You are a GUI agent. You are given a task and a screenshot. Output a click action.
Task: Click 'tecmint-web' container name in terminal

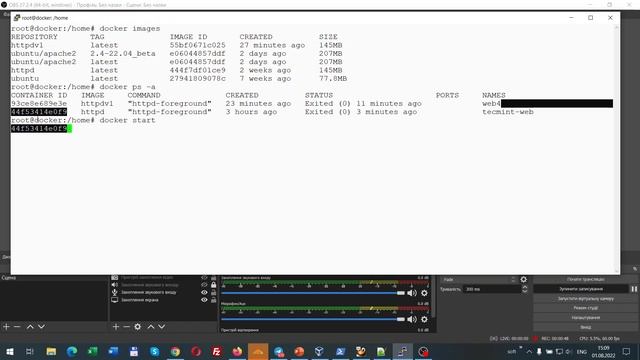(x=508, y=111)
